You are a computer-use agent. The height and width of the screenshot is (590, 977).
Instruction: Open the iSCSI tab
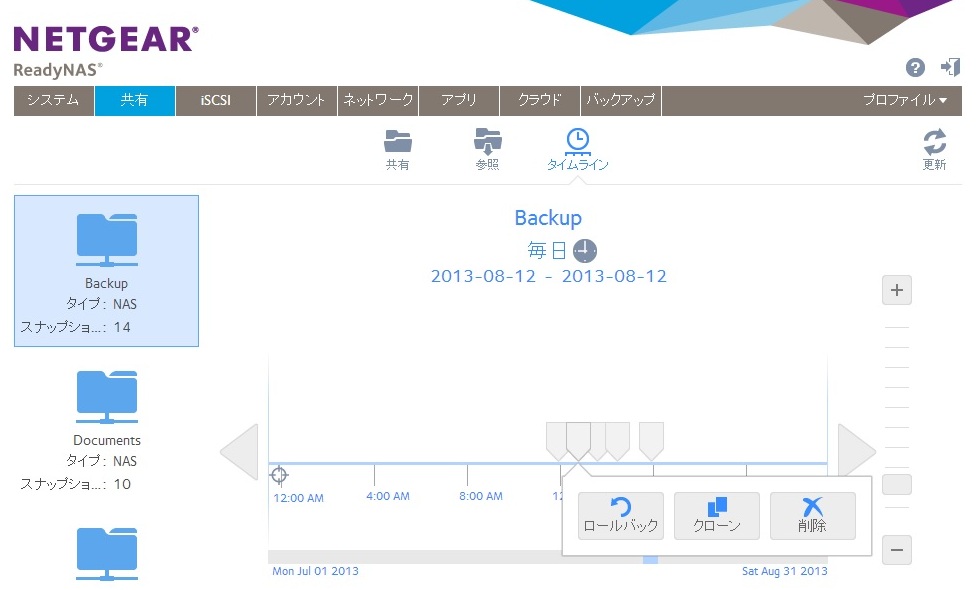[x=216, y=100]
